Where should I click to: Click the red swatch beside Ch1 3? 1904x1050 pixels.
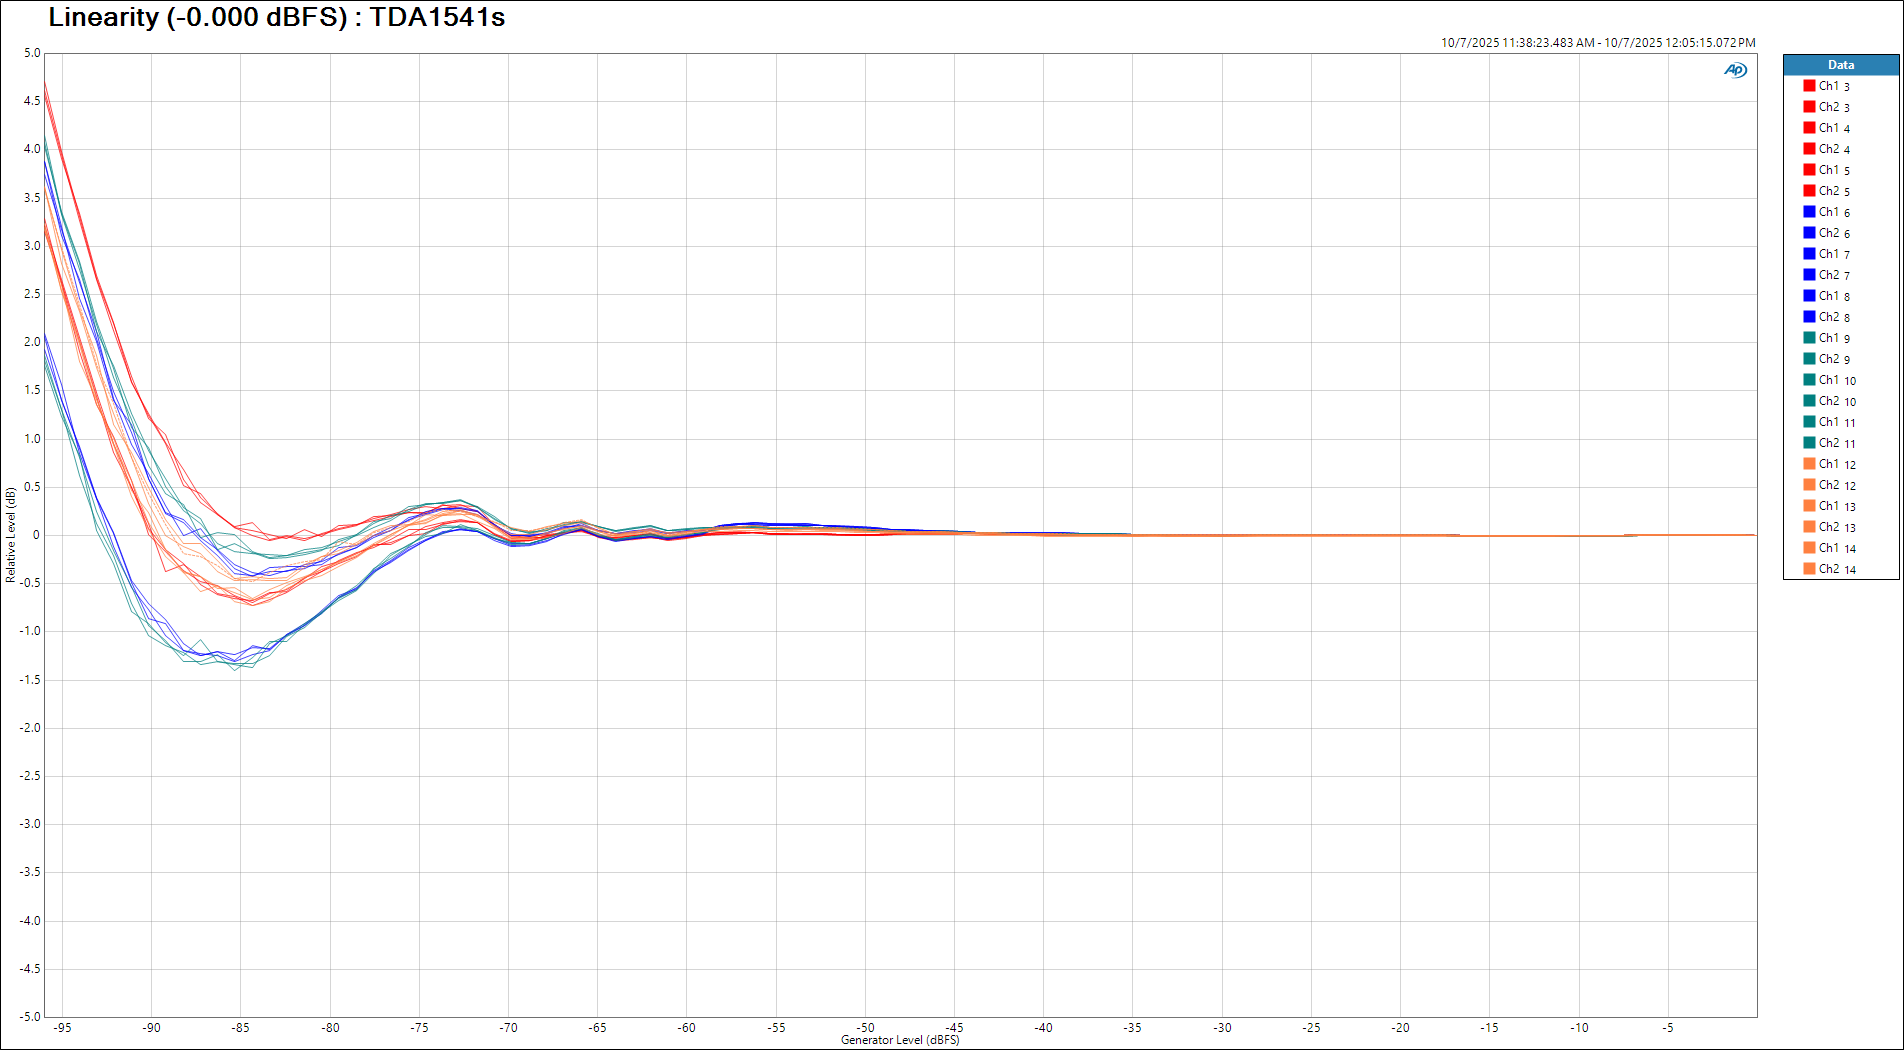[x=1809, y=86]
